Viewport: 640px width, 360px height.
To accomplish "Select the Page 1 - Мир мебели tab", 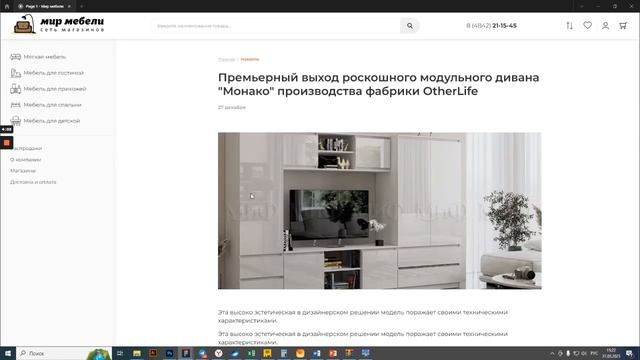I will pos(44,6).
